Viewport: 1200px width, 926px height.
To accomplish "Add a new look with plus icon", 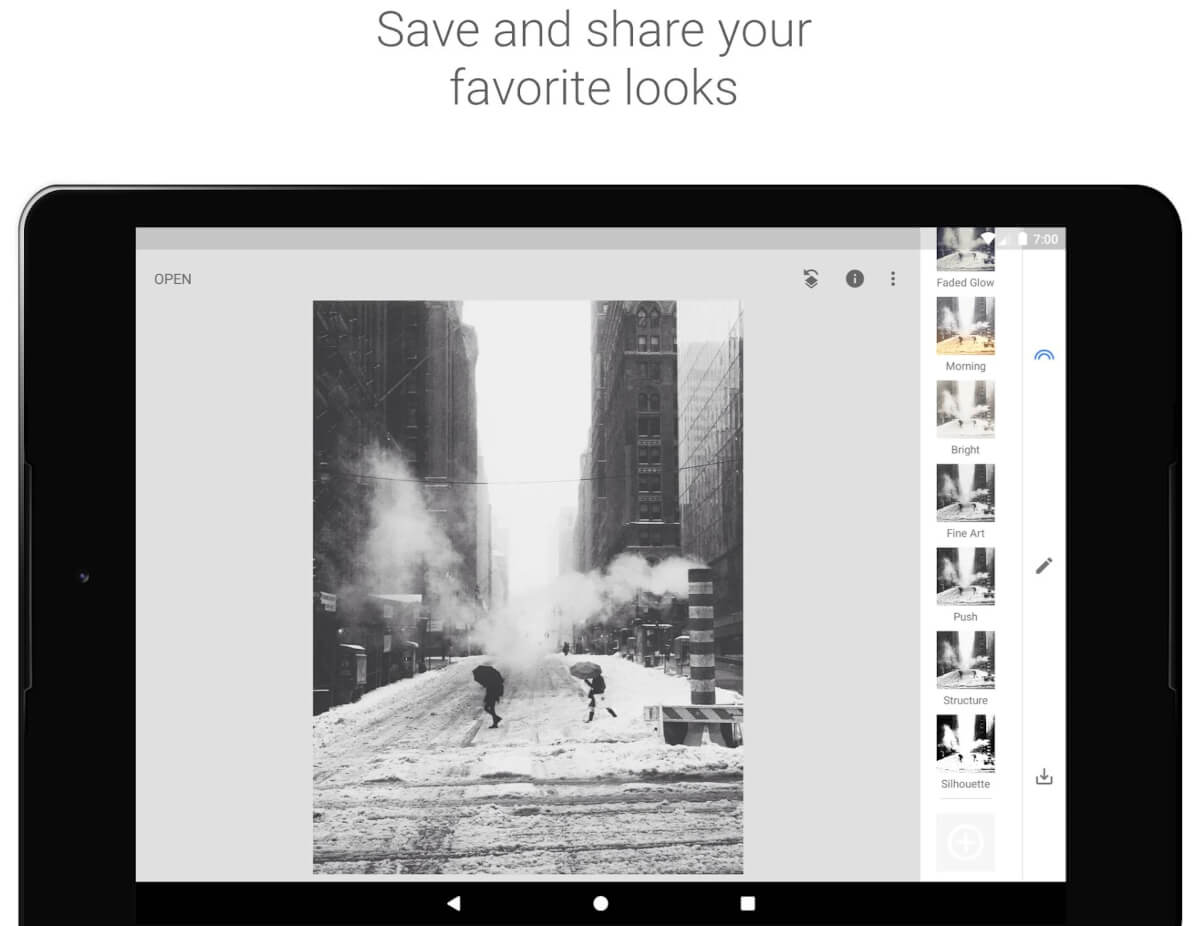I will [x=965, y=843].
